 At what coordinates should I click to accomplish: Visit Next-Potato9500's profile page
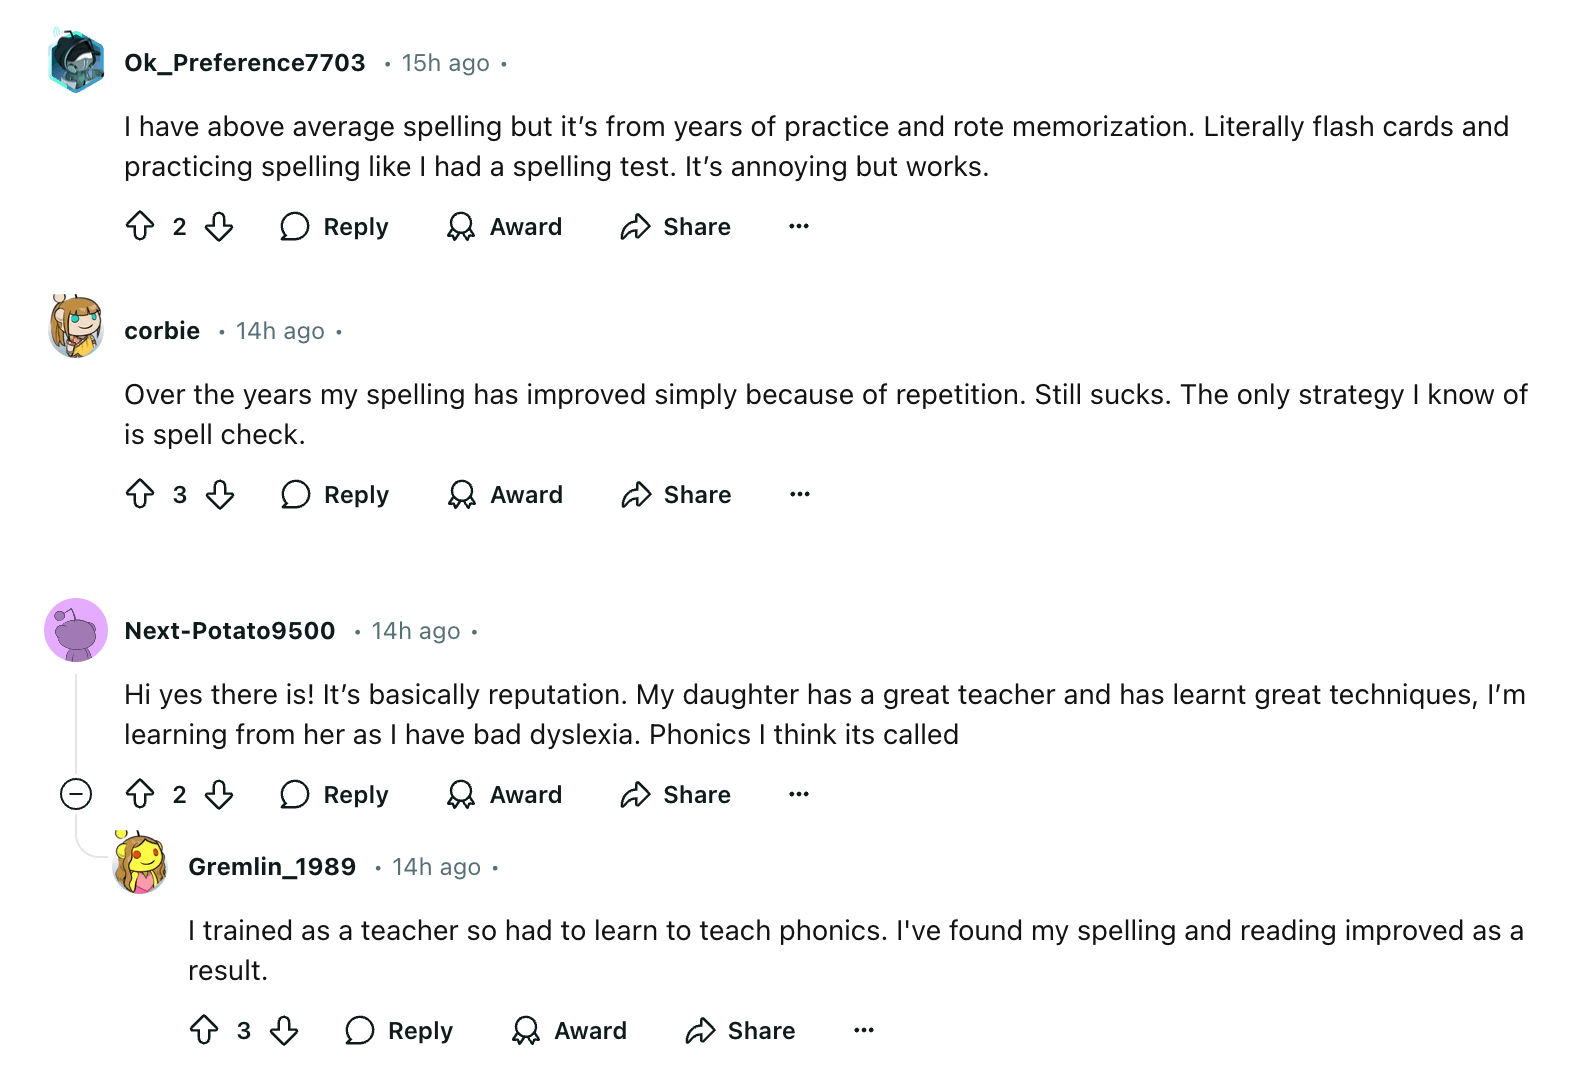pyautogui.click(x=229, y=630)
